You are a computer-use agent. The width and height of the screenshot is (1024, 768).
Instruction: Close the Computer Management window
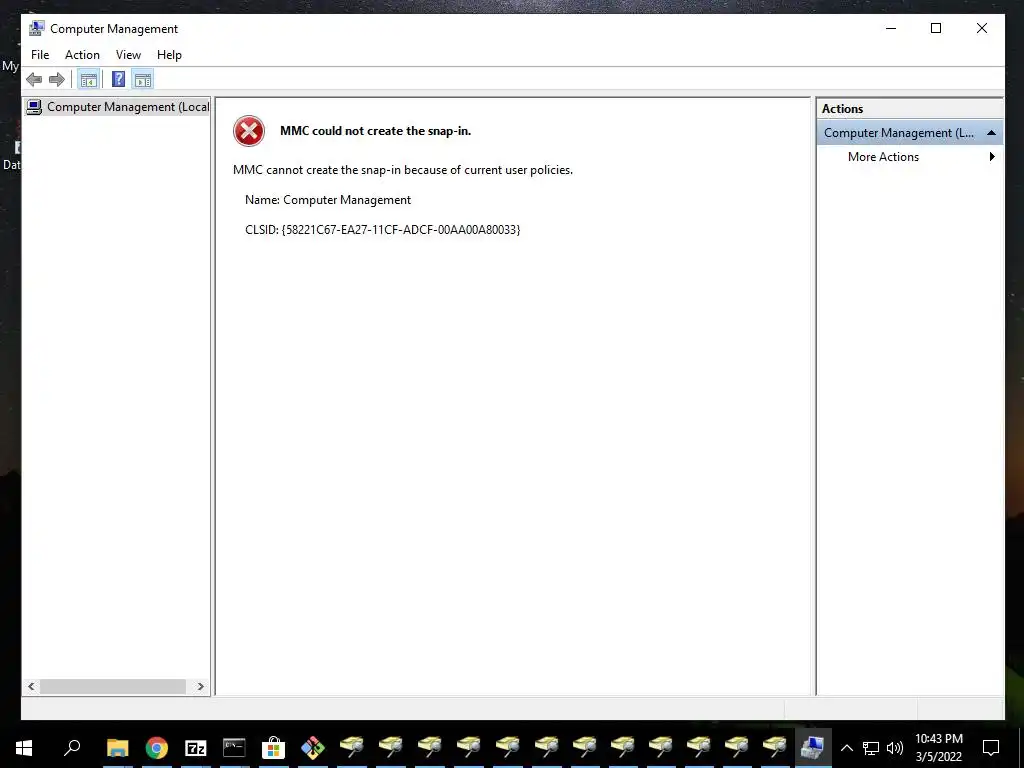(x=982, y=28)
